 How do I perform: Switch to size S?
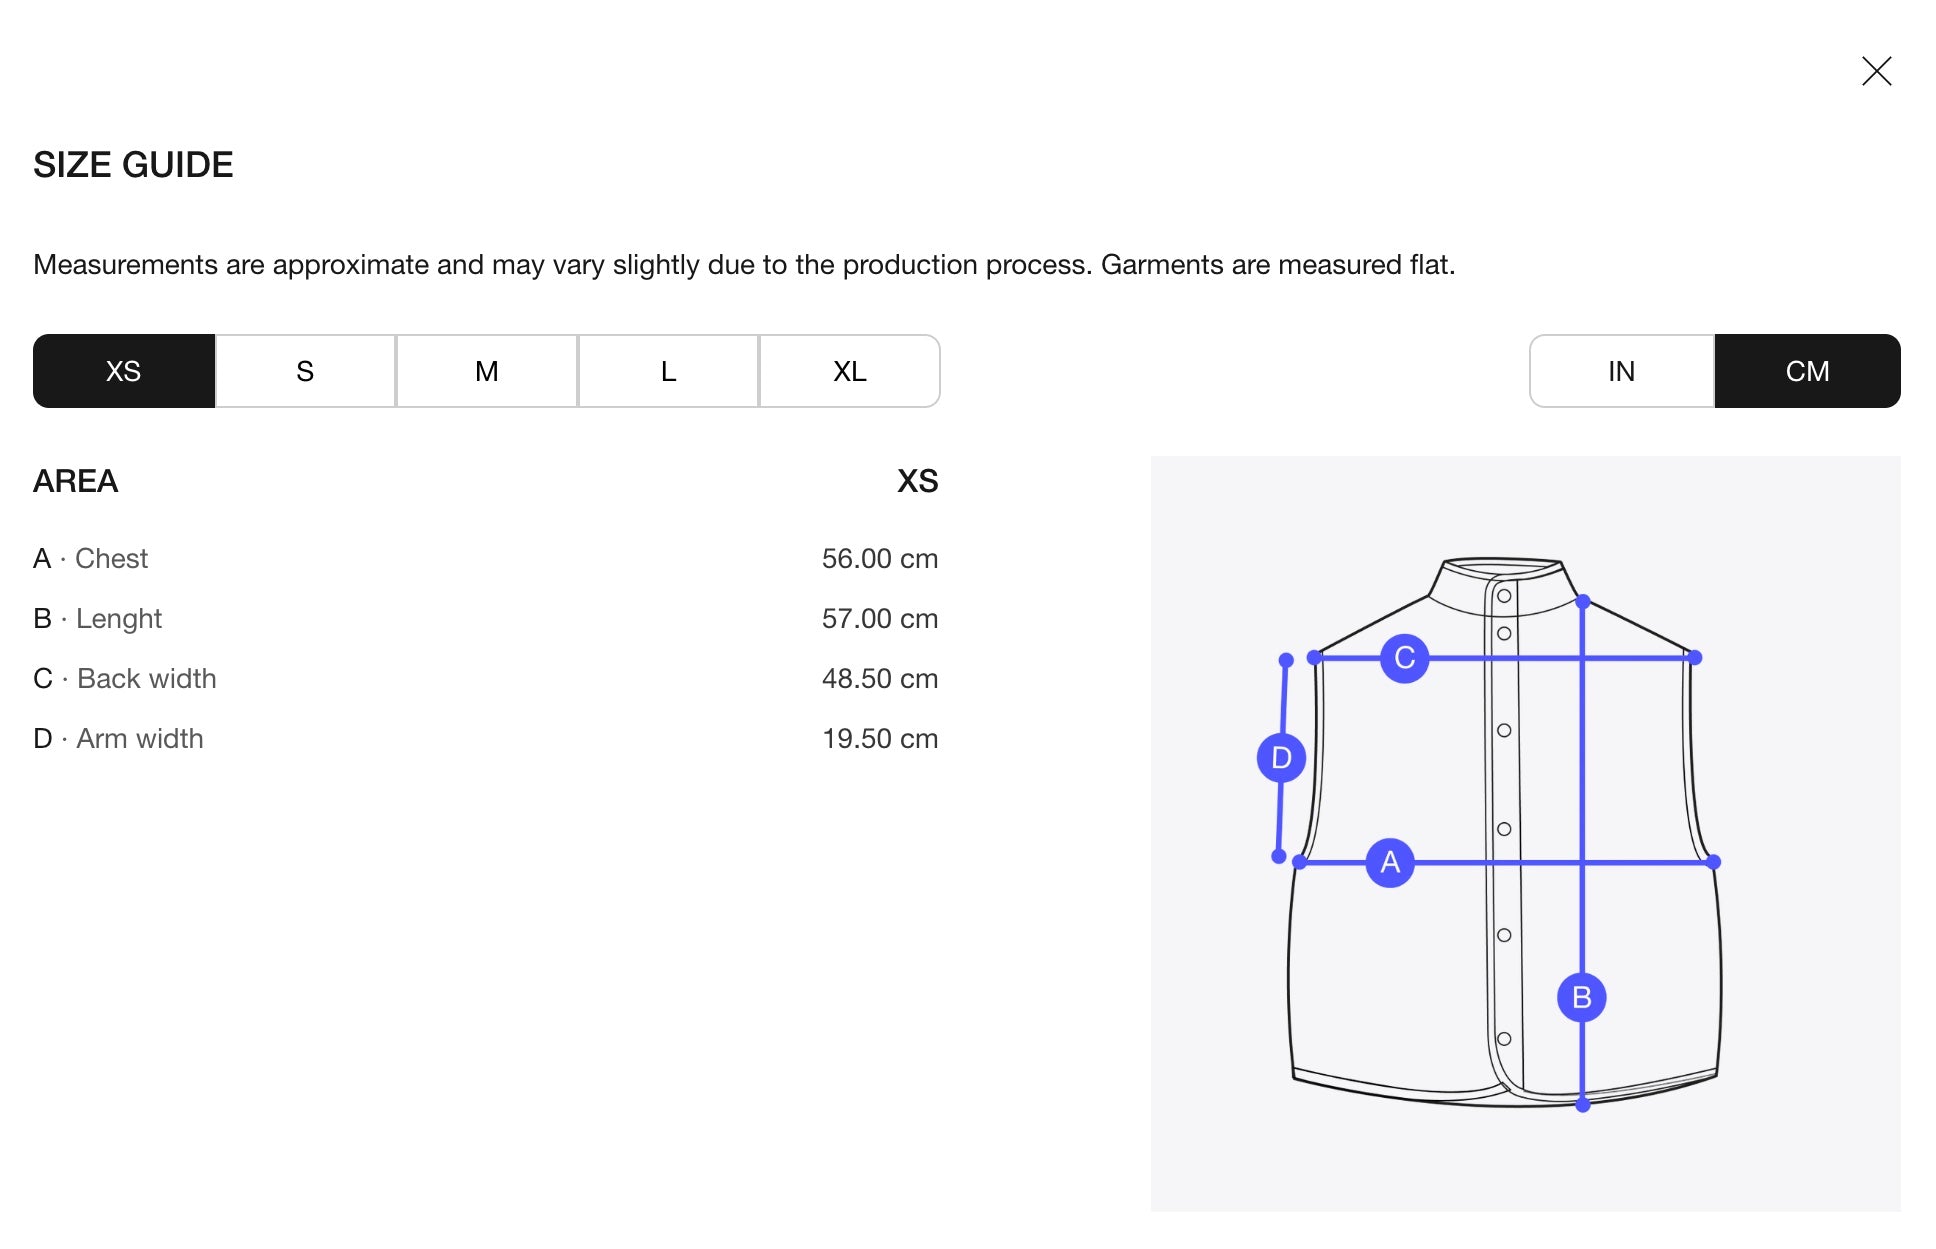pos(306,371)
